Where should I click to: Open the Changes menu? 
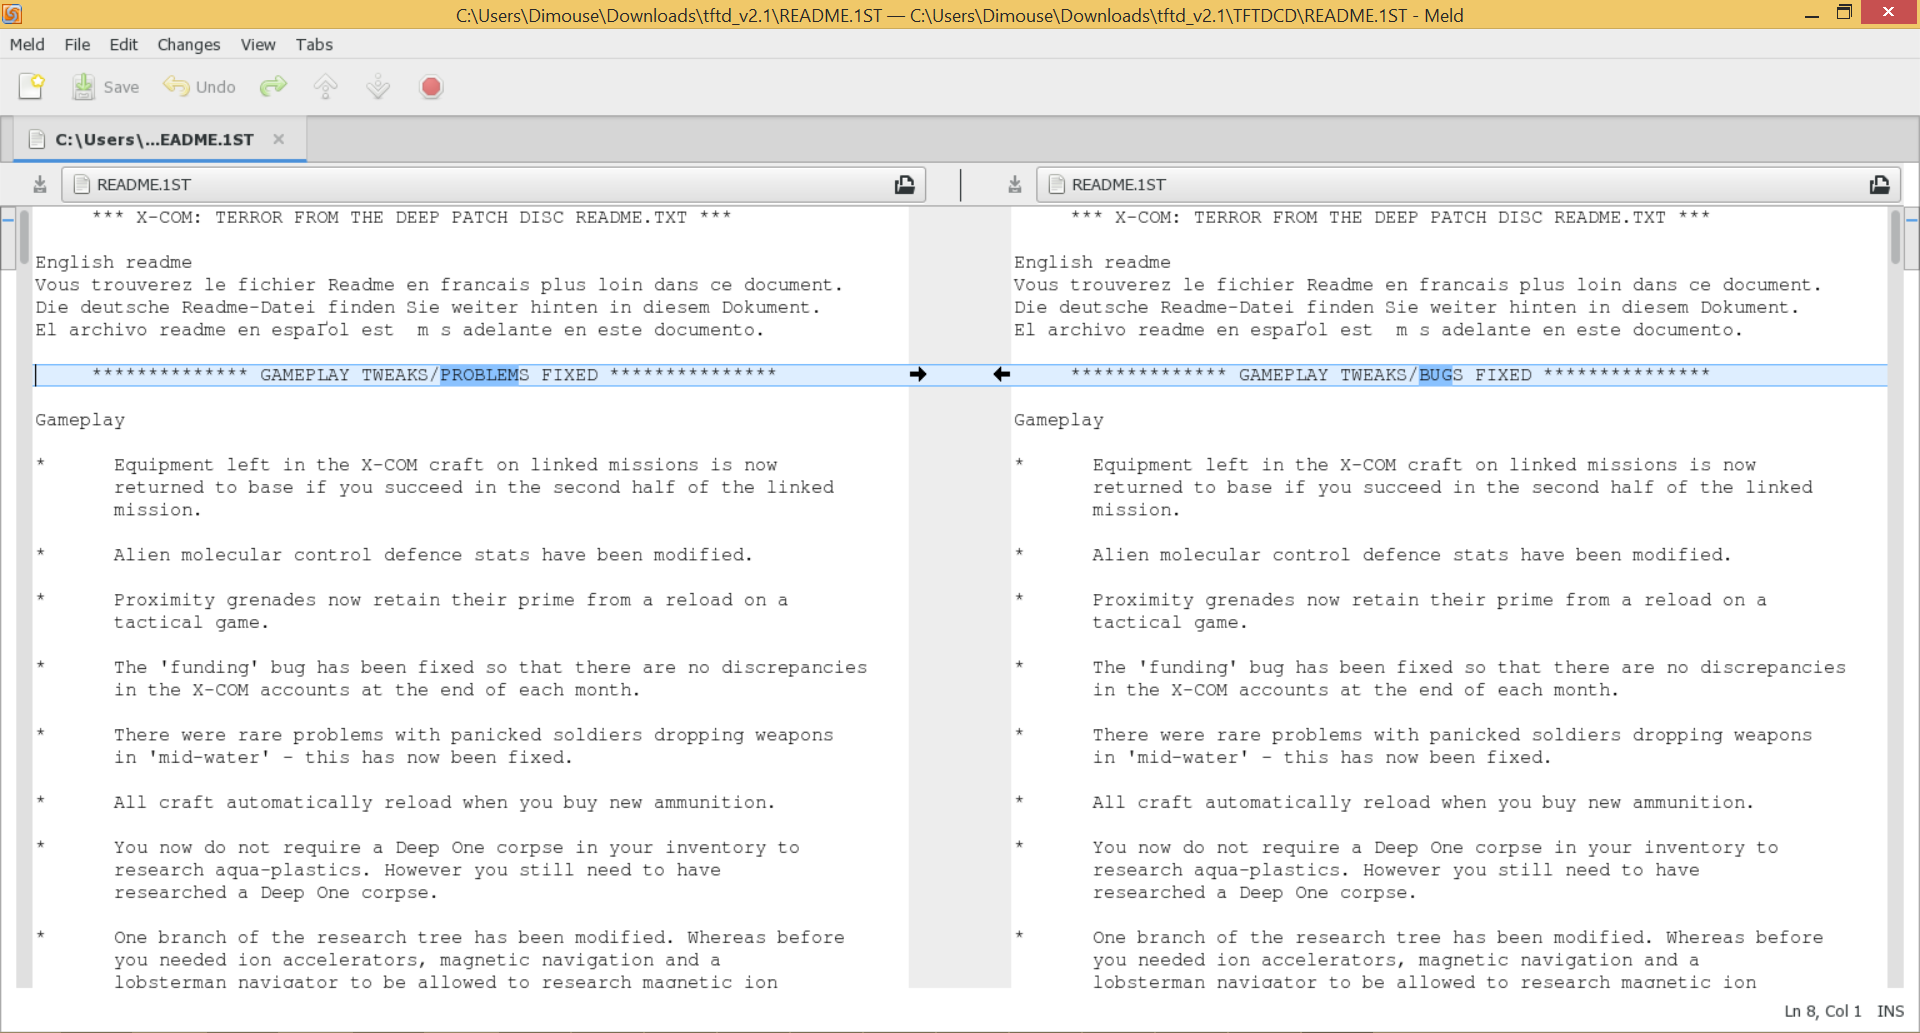[x=188, y=44]
